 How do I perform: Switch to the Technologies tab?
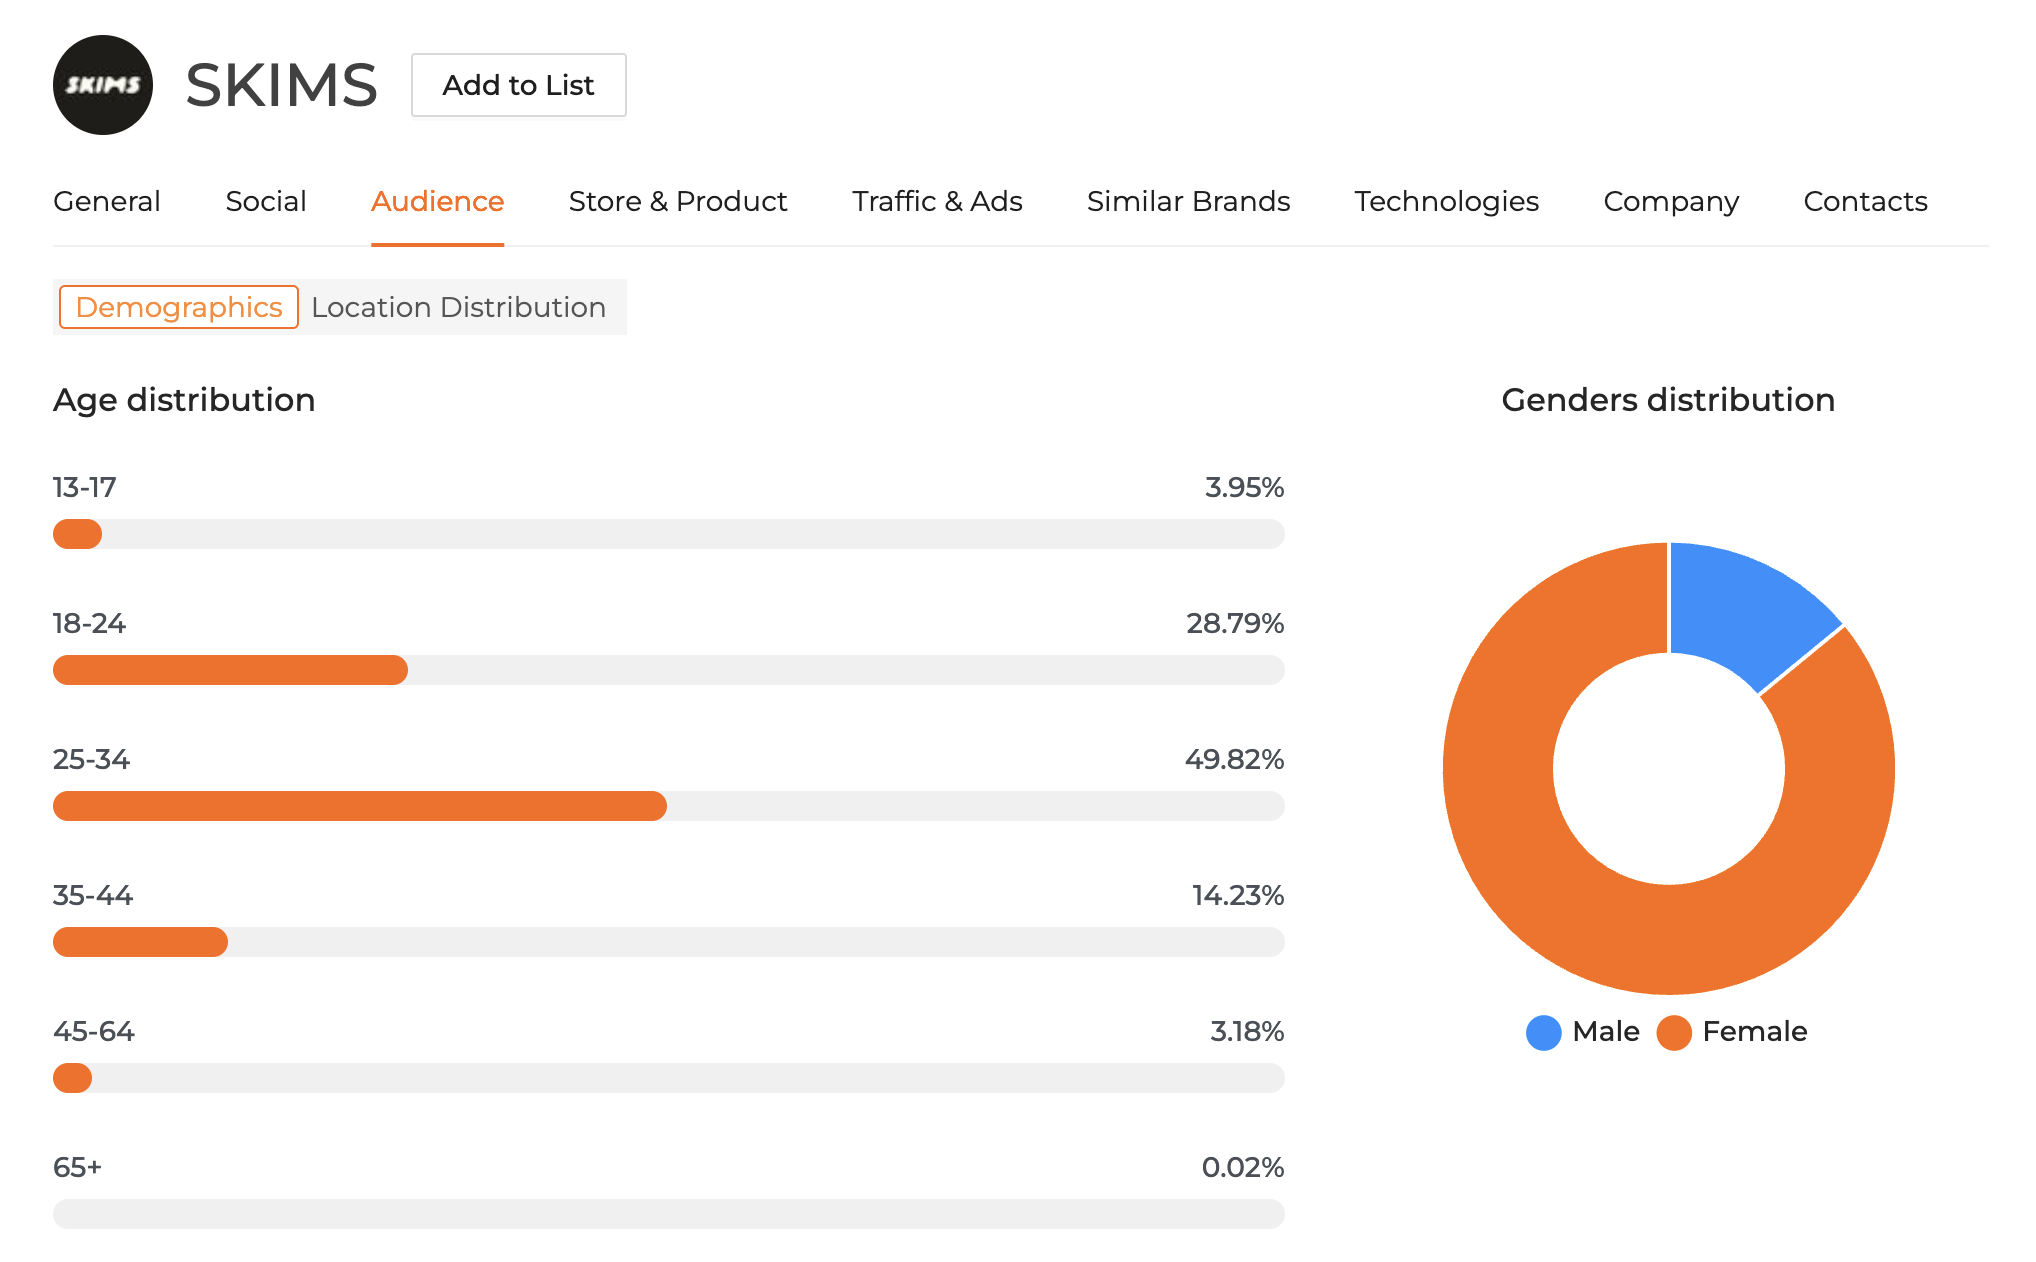(1446, 201)
